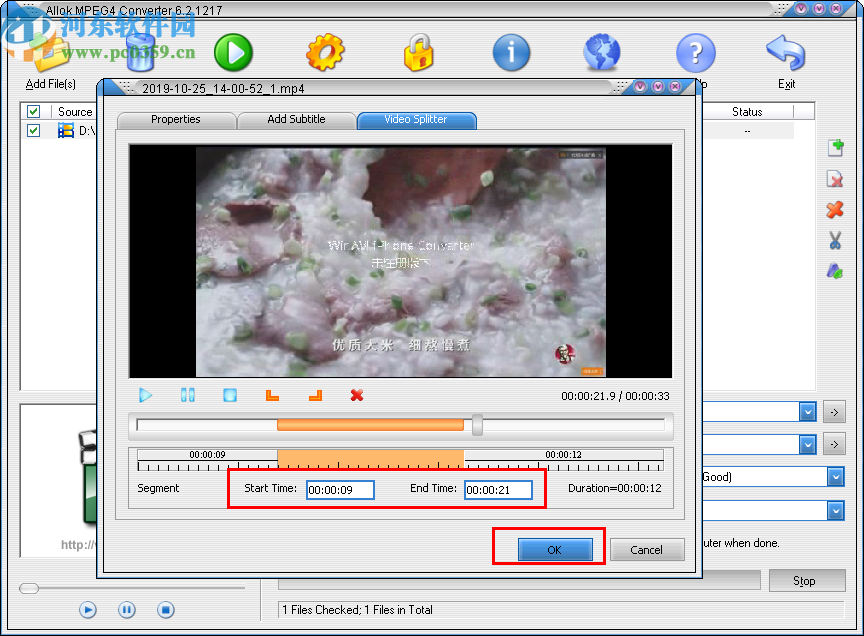Delete selected segment with the page-delete icon
Viewport: 864px width, 636px height.
[x=835, y=178]
